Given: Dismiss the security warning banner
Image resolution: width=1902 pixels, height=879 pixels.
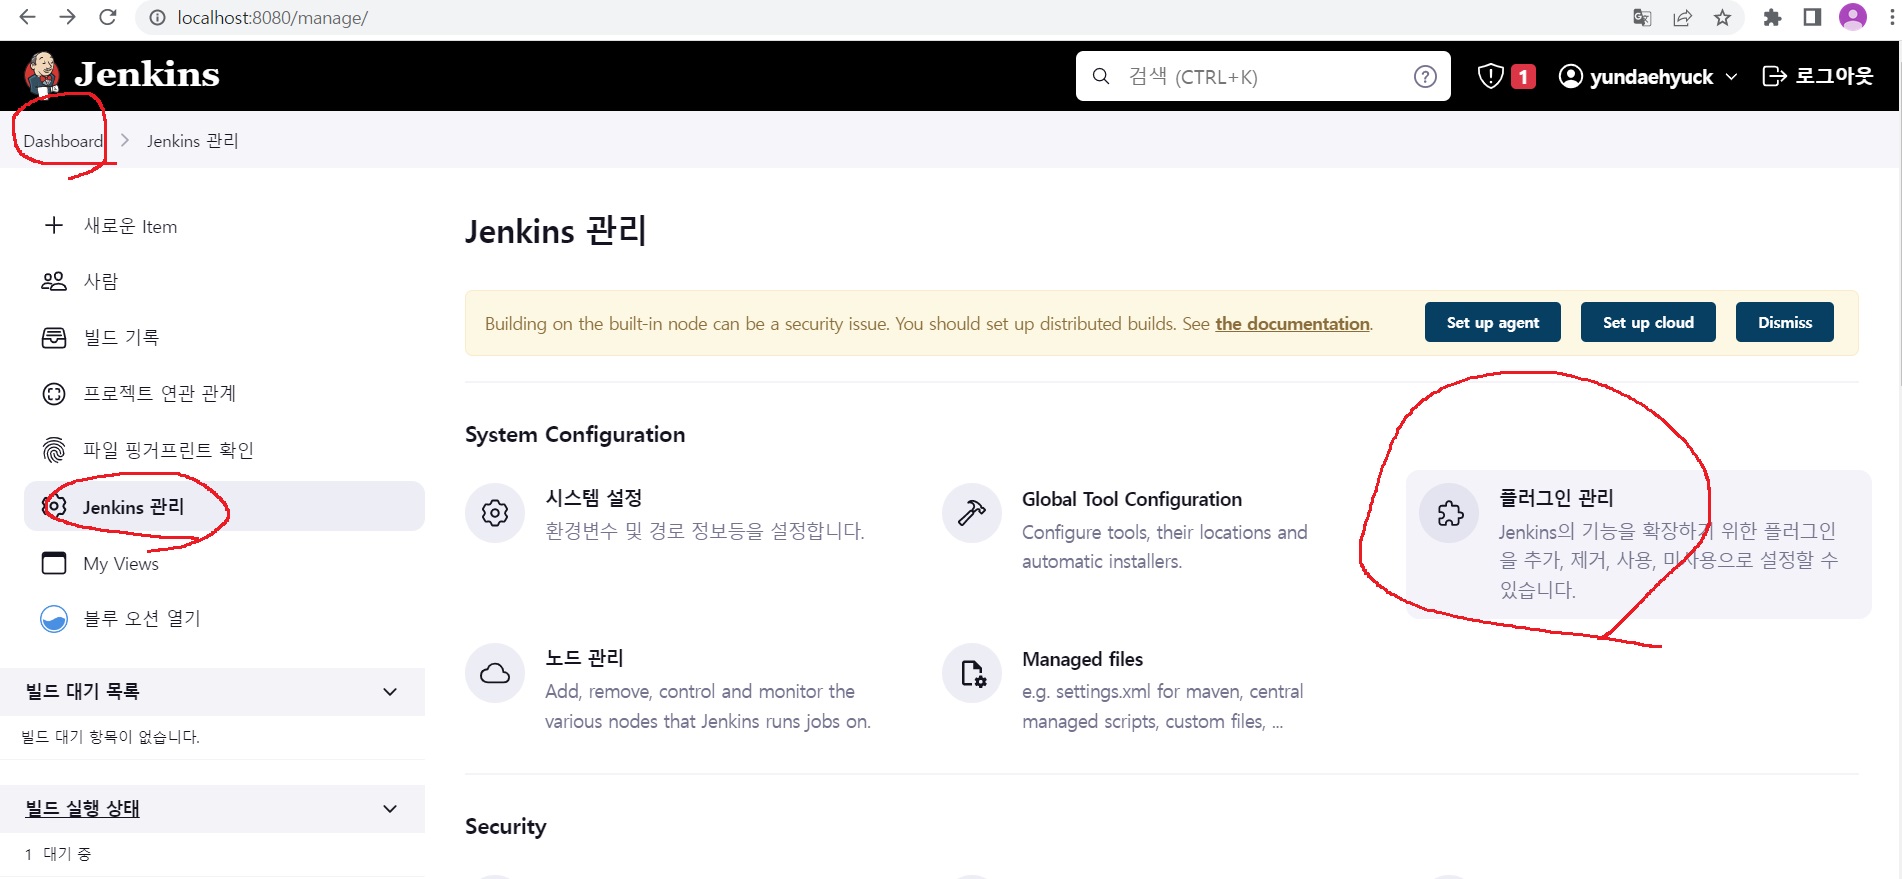Looking at the screenshot, I should (x=1785, y=322).
